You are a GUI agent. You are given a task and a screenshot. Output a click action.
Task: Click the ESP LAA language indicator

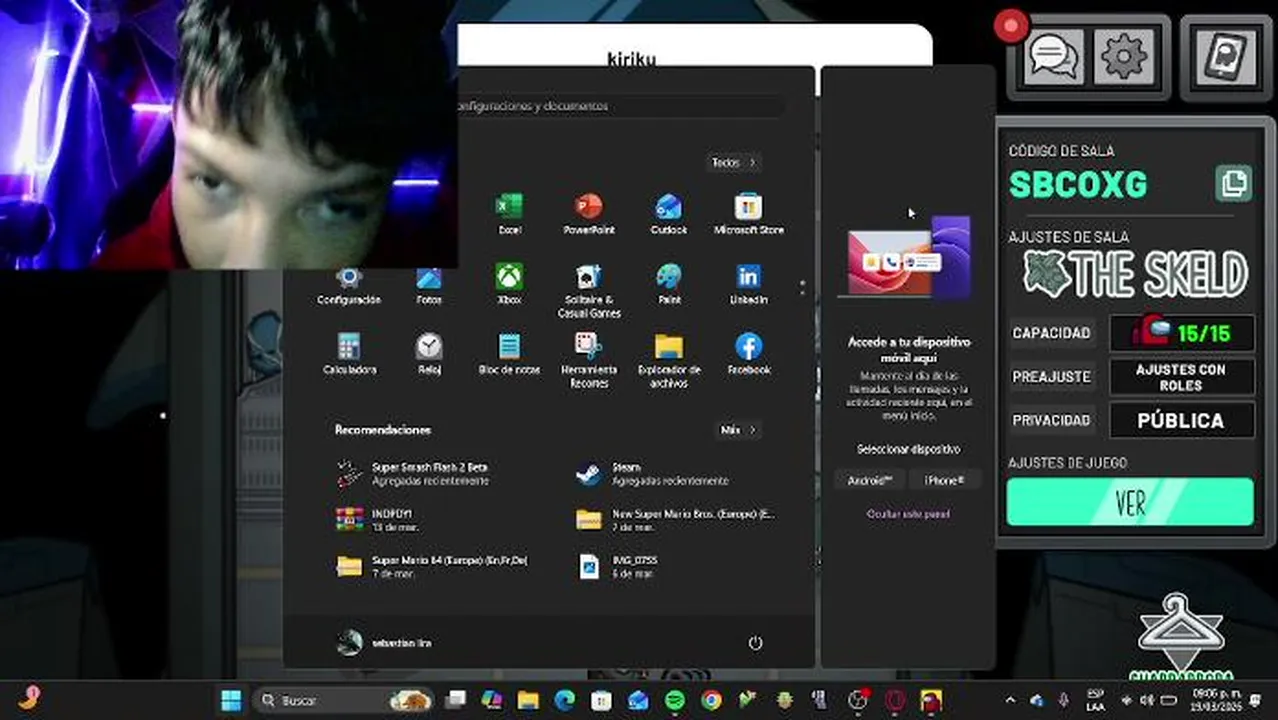point(1095,700)
